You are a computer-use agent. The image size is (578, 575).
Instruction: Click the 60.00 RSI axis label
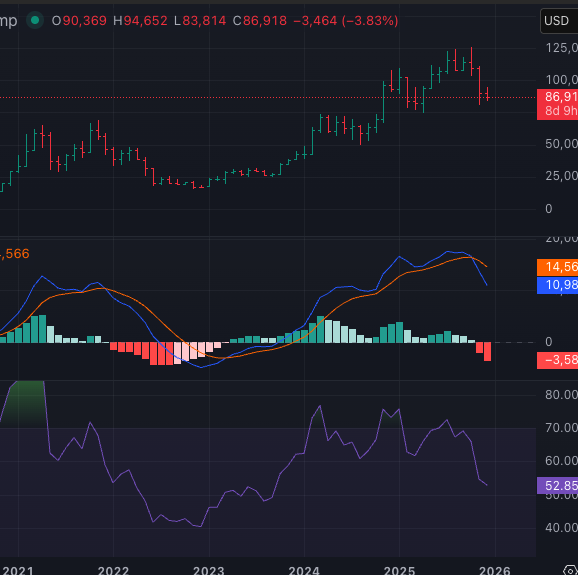click(561, 461)
